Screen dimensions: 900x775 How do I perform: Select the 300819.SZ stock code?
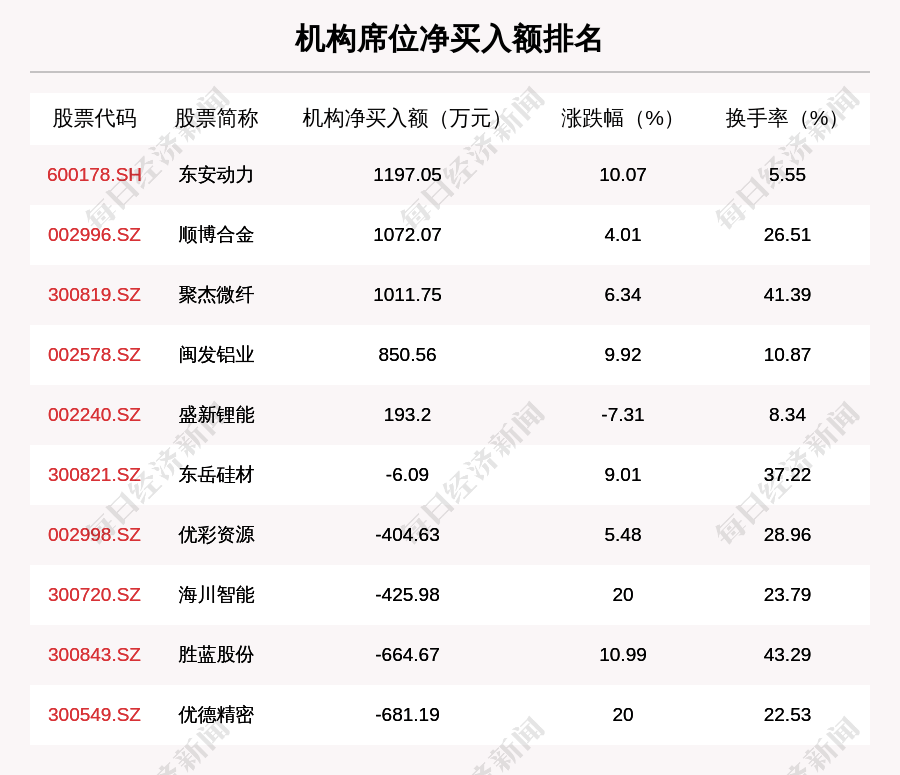coord(94,295)
